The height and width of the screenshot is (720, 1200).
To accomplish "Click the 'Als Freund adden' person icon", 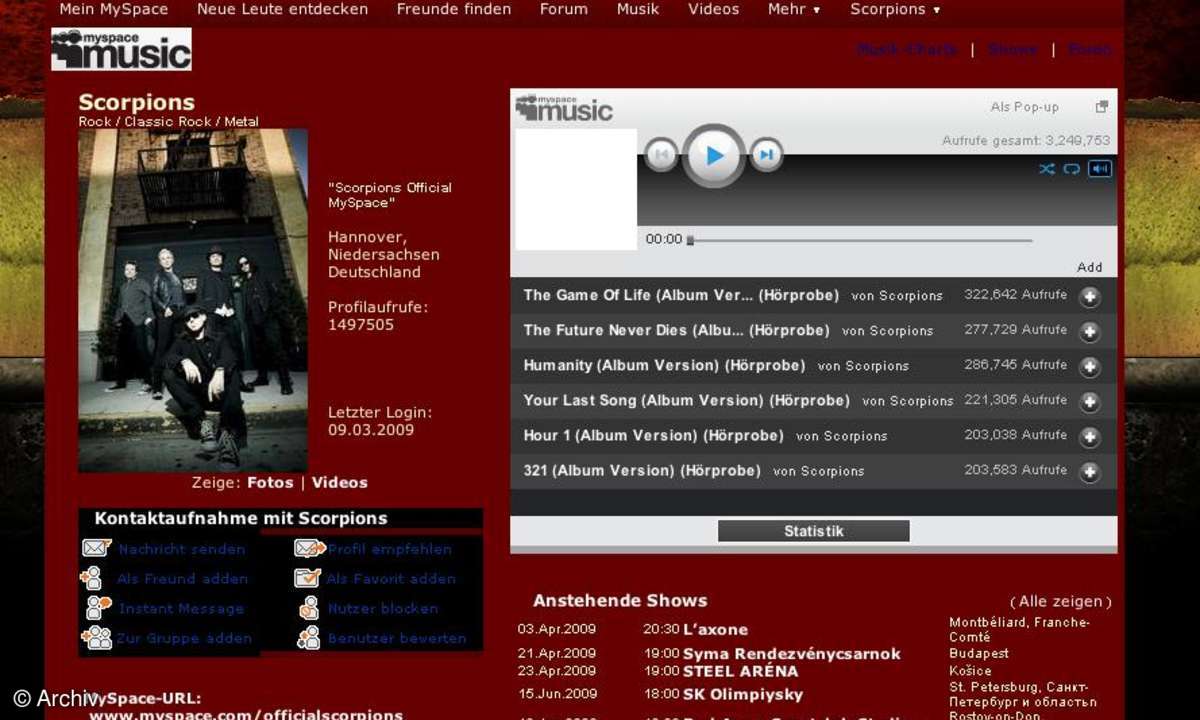I will (x=92, y=578).
